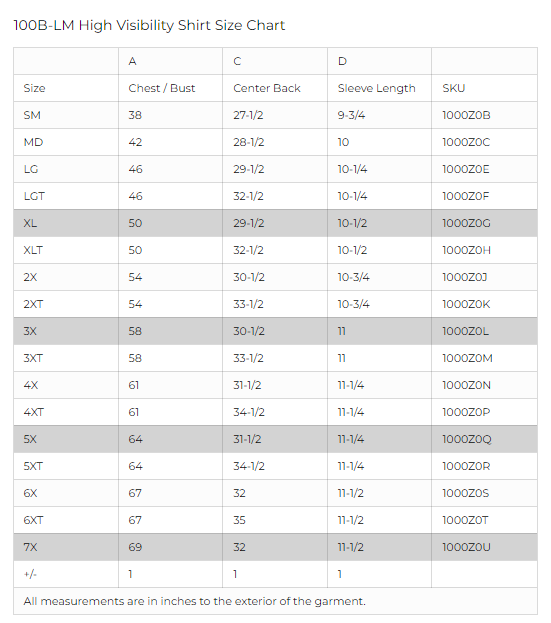Select the 3X size cell
Image resolution: width=551 pixels, height=623 pixels.
(30, 331)
